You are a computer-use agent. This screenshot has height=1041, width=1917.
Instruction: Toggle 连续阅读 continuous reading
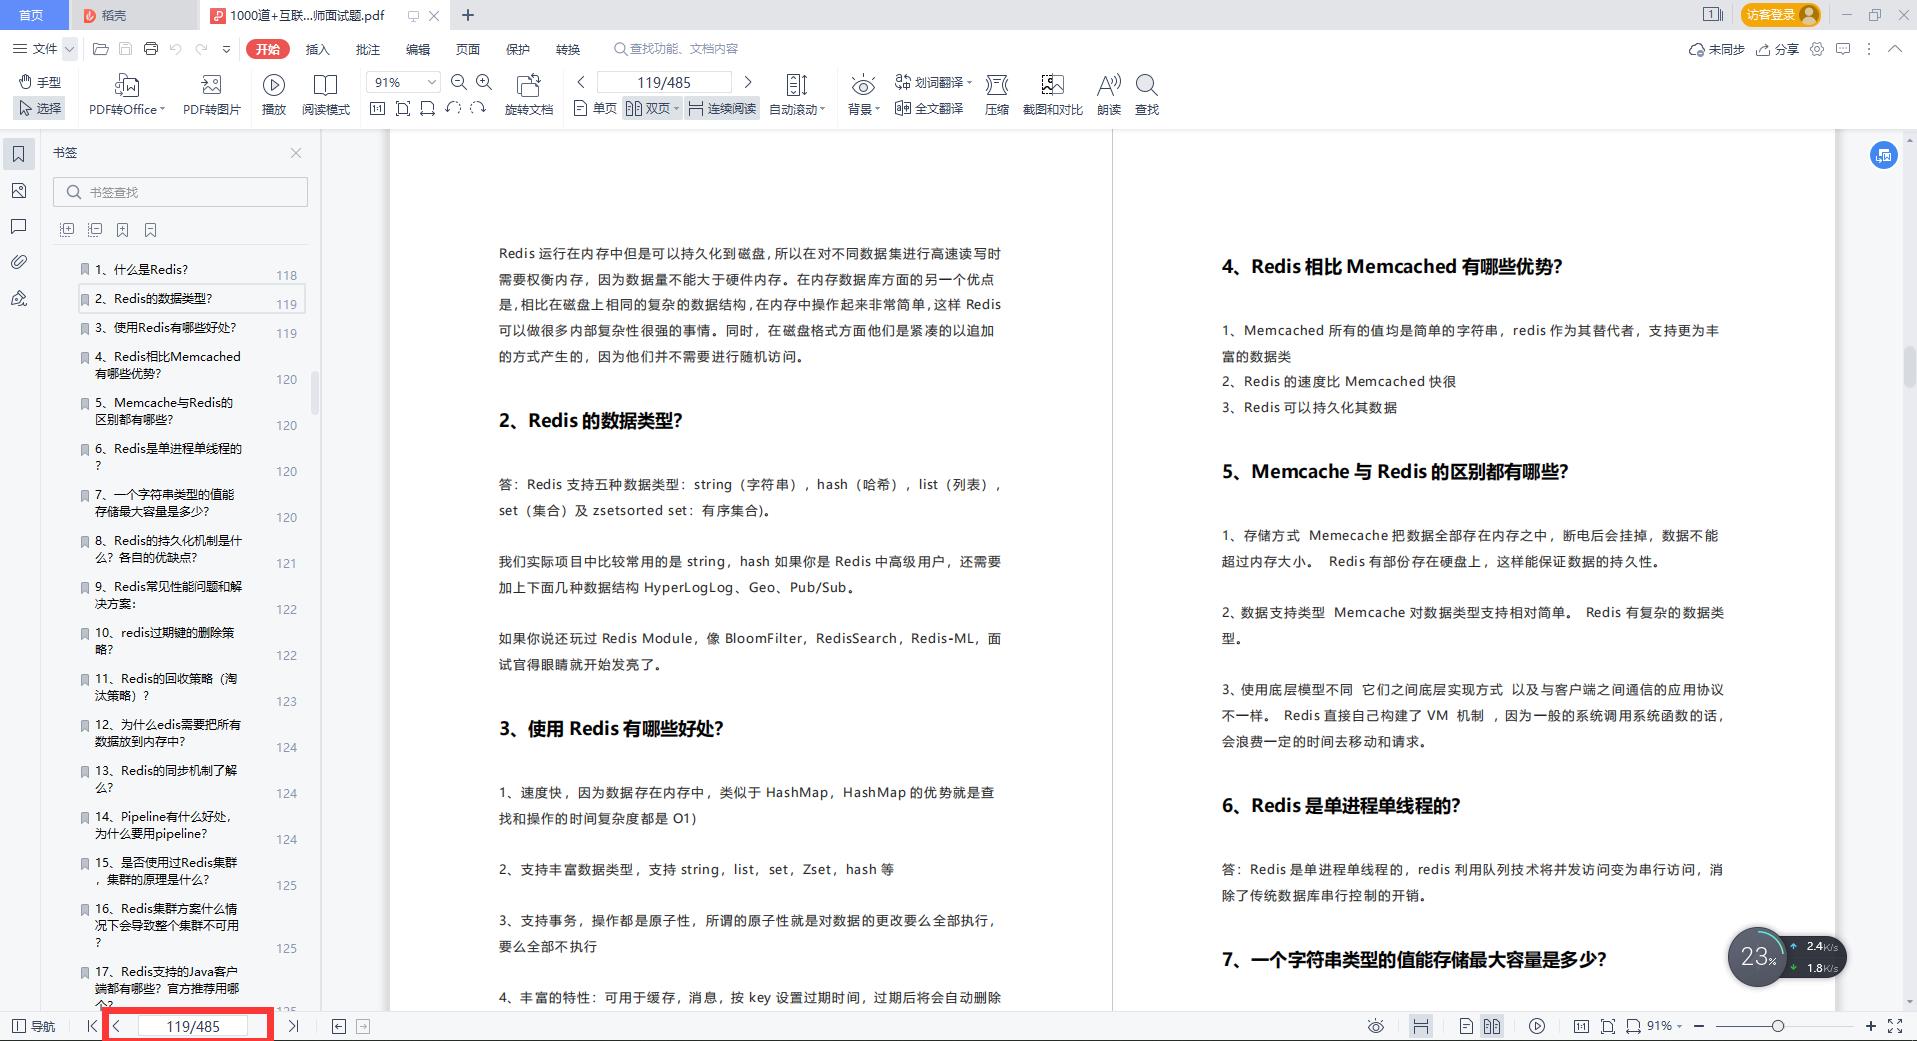723,108
